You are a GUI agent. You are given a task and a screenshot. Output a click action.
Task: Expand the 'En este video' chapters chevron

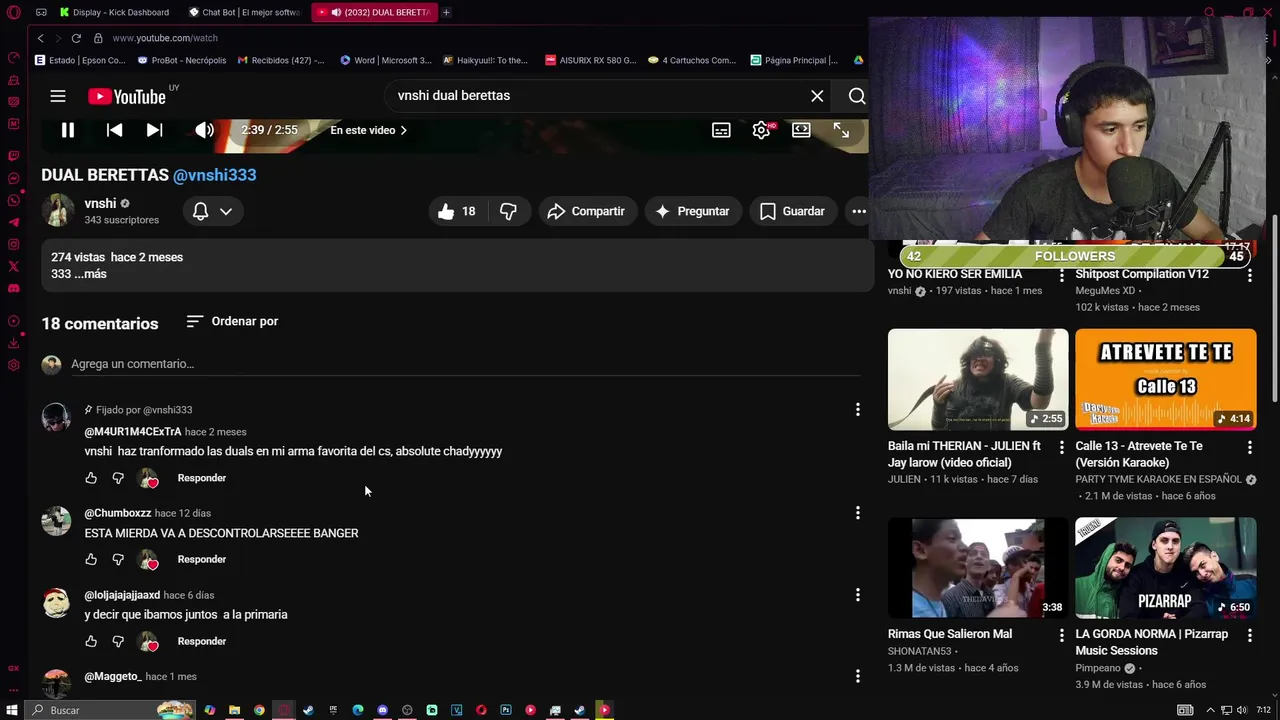pos(403,130)
